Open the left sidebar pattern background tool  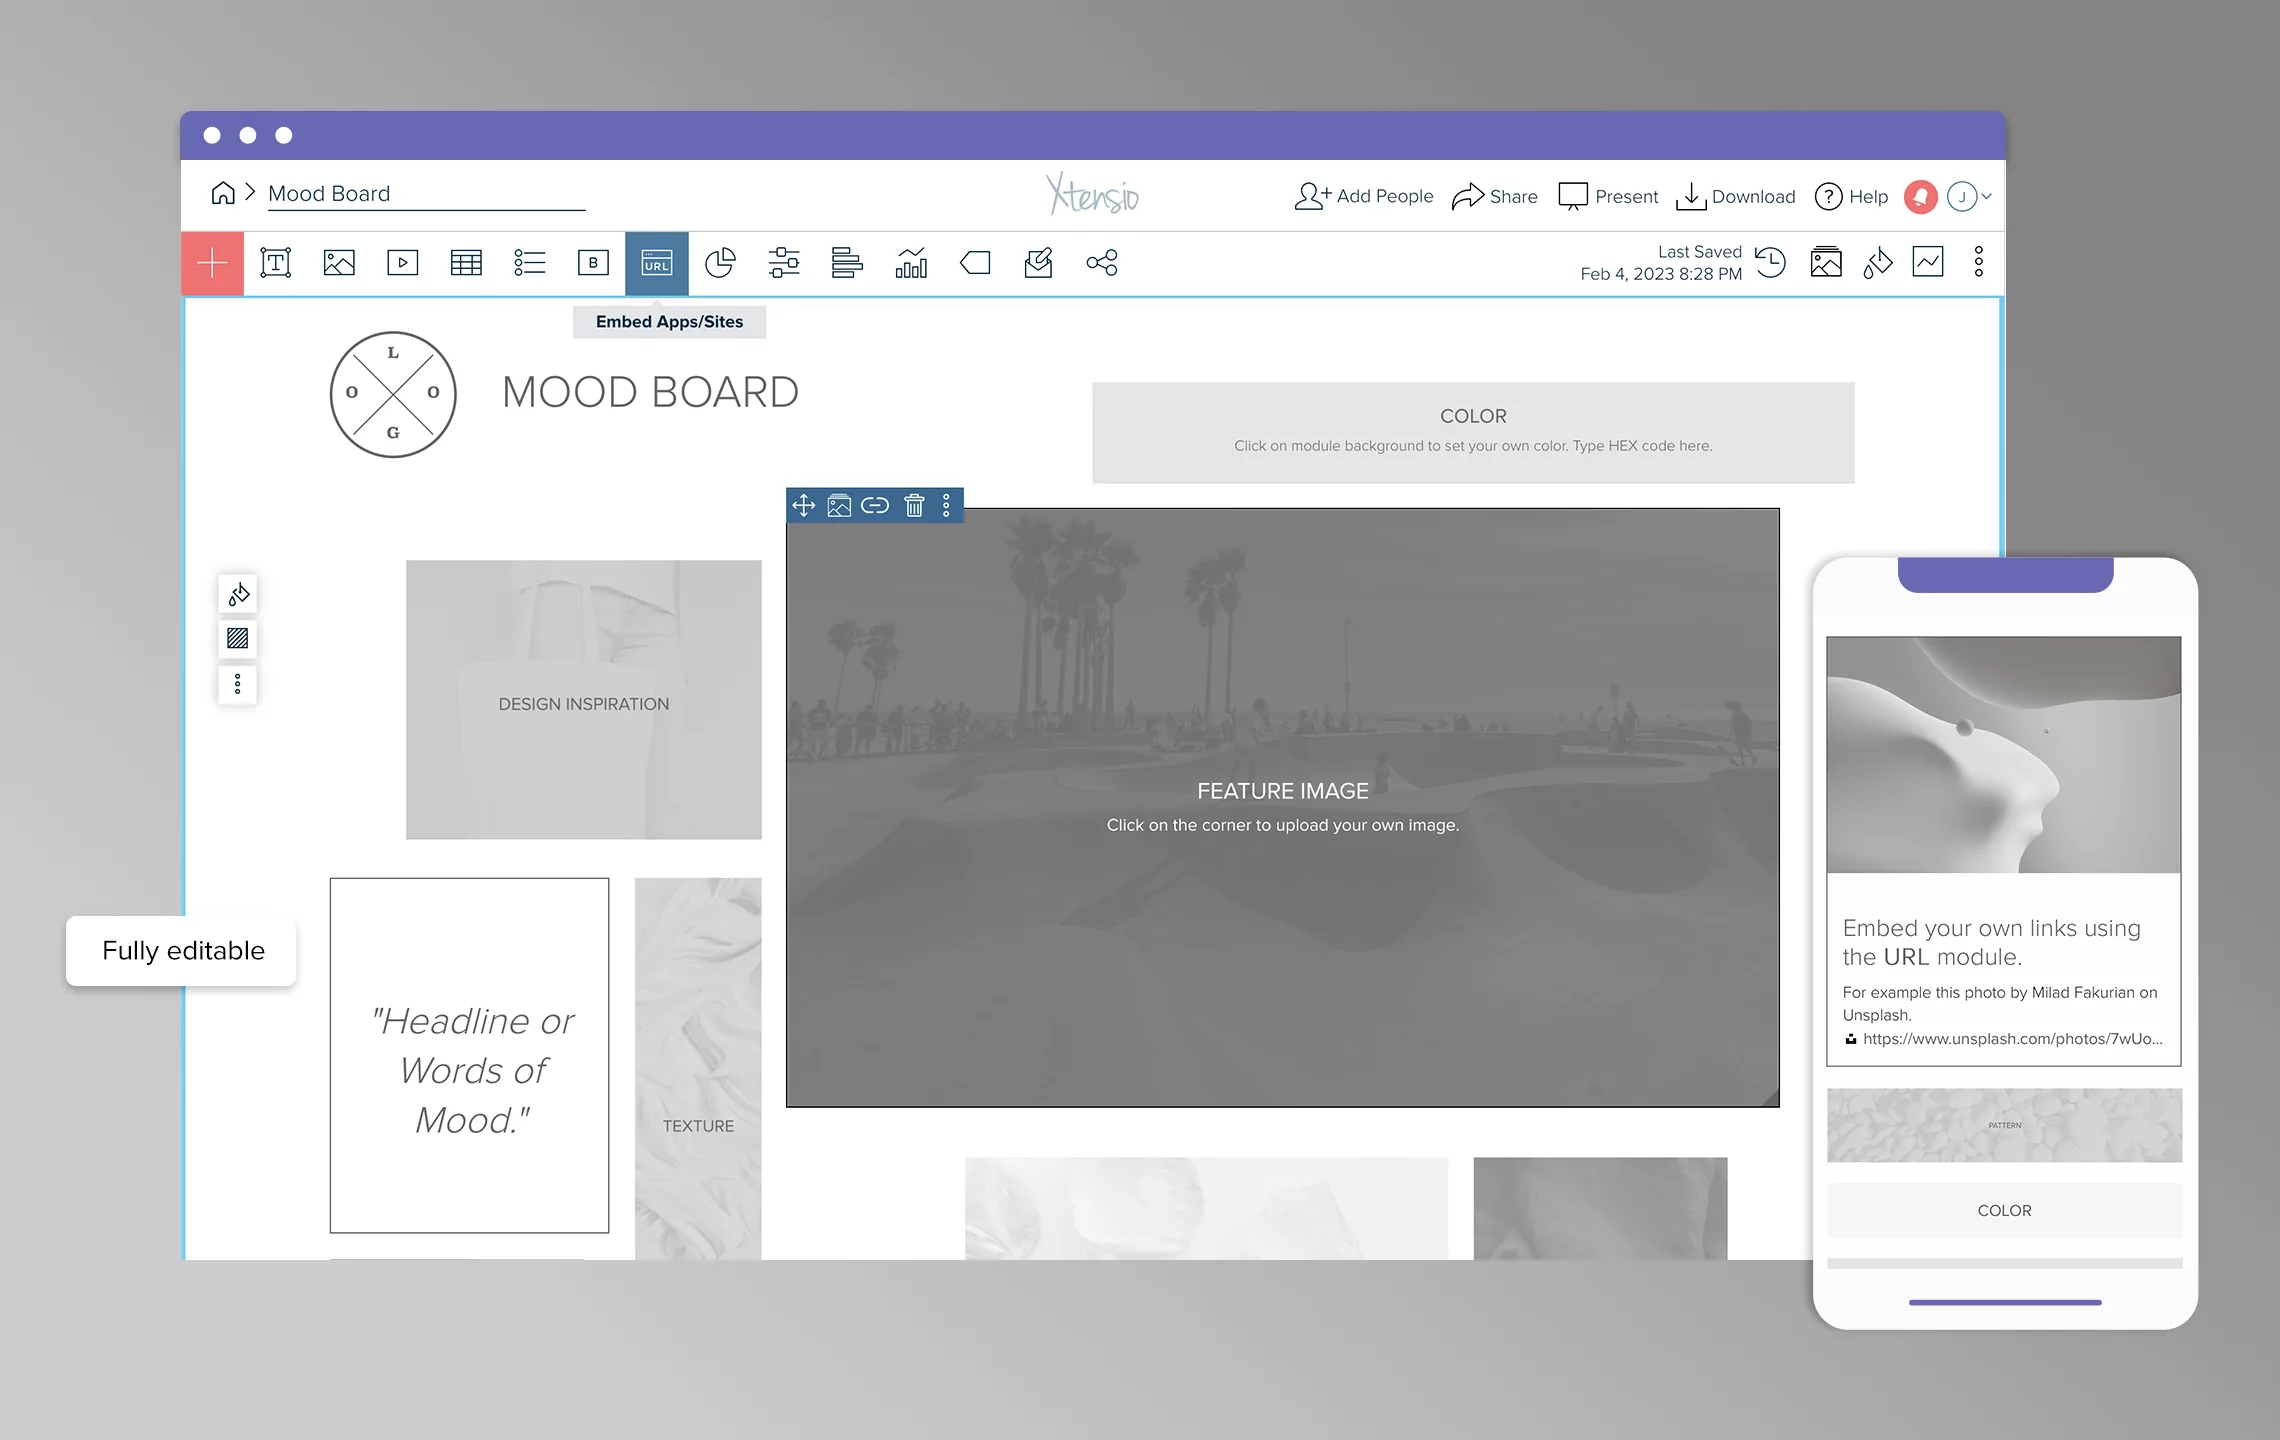click(x=238, y=639)
